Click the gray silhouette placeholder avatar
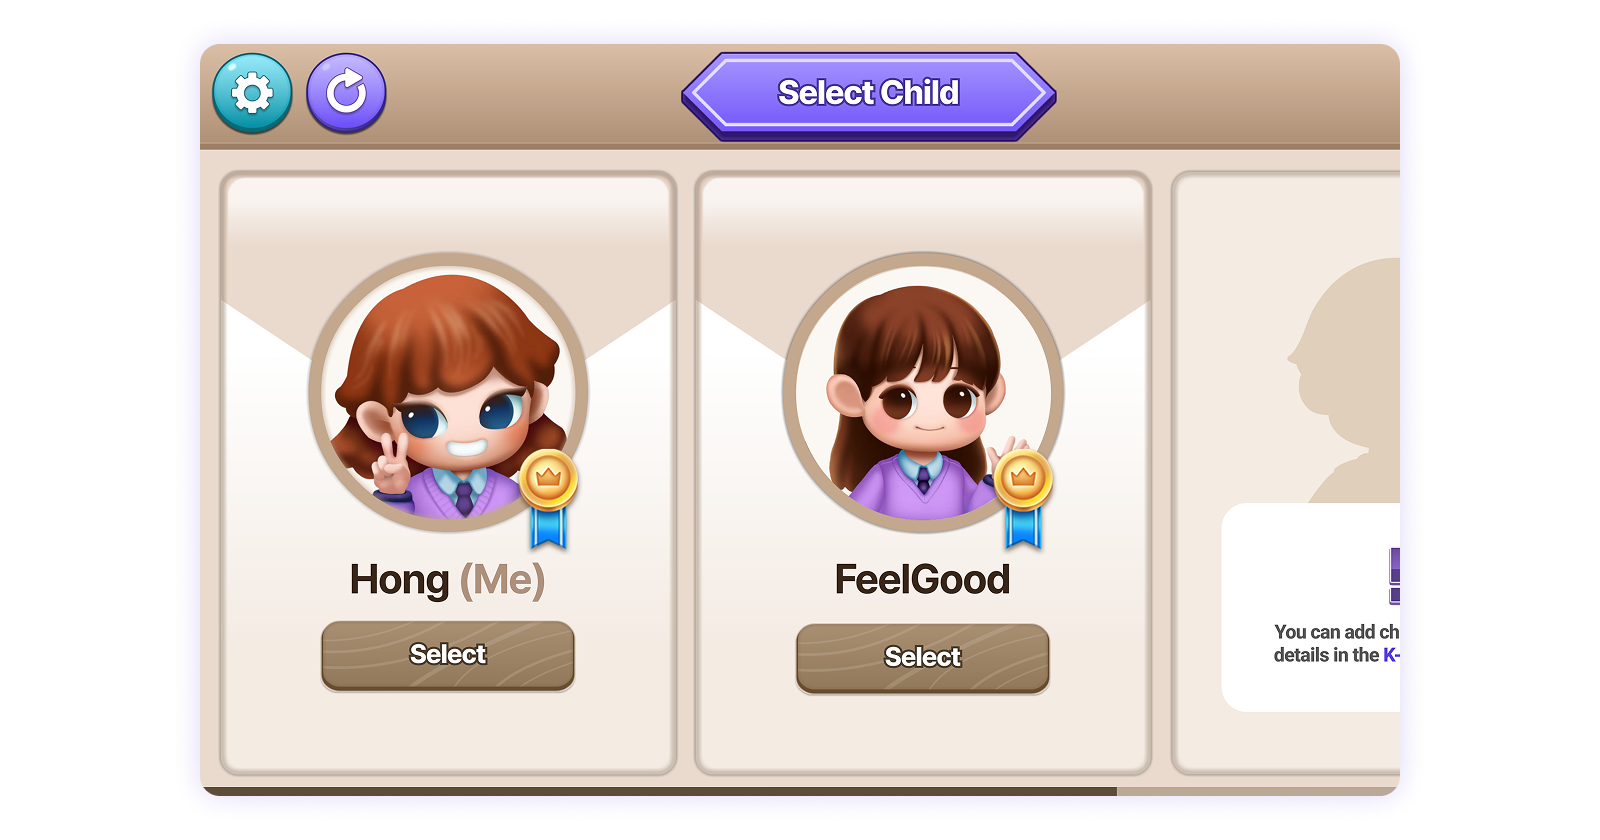 click(1344, 380)
